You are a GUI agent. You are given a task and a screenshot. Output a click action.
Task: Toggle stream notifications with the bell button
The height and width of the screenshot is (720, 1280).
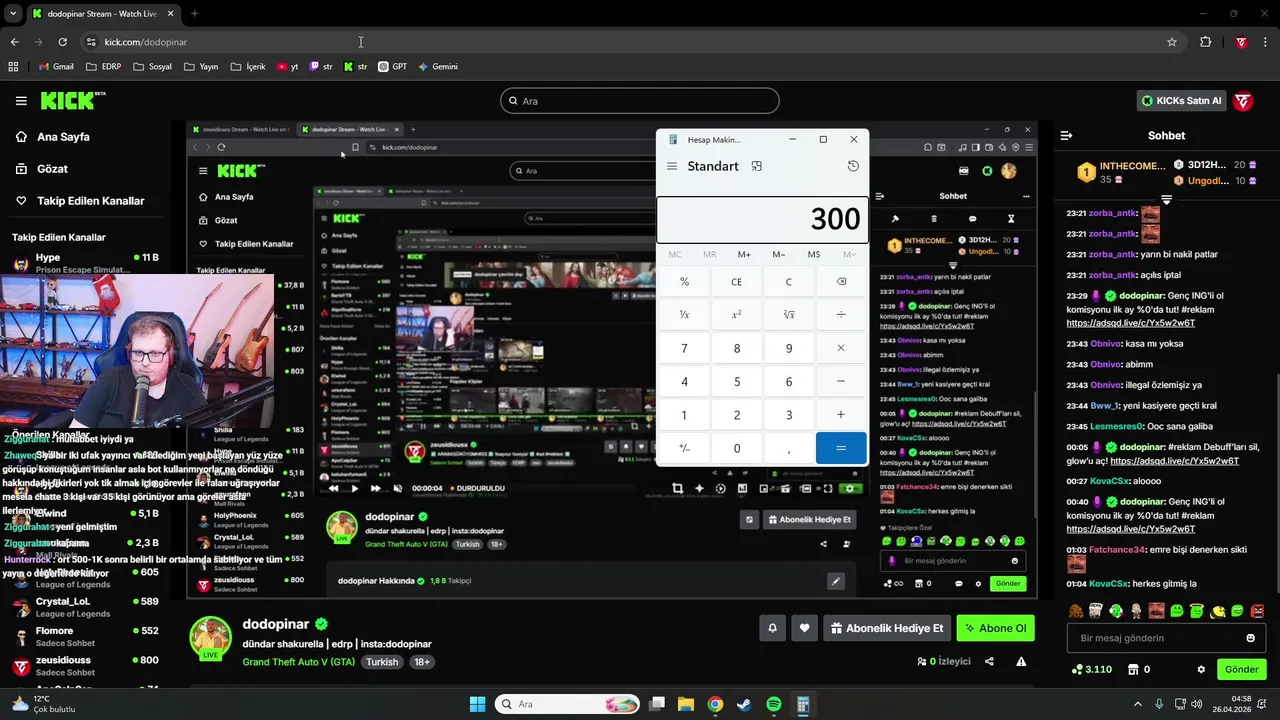pos(772,628)
